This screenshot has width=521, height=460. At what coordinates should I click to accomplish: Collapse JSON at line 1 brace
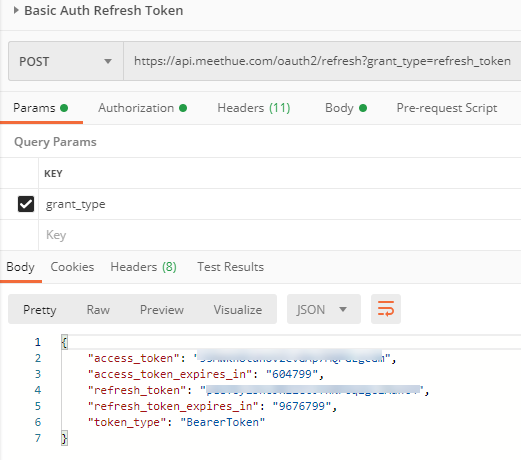[64, 342]
